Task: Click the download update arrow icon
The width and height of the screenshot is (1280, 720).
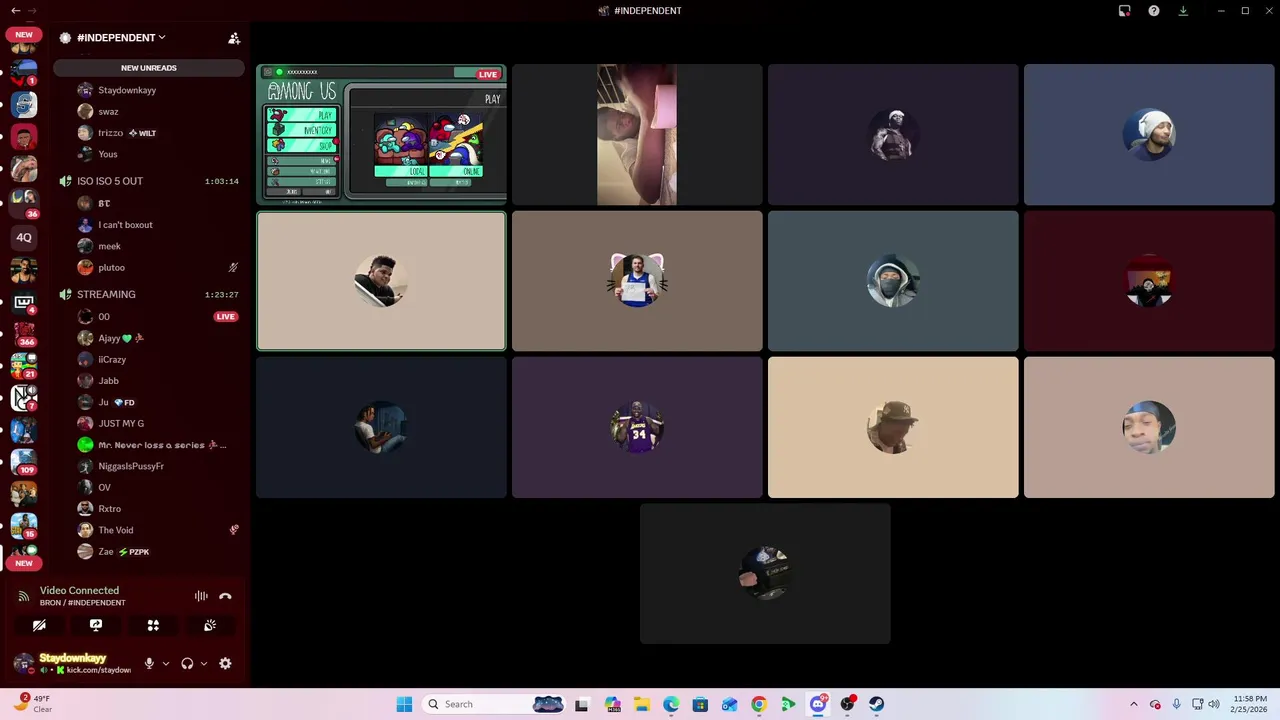Action: click(x=1183, y=11)
